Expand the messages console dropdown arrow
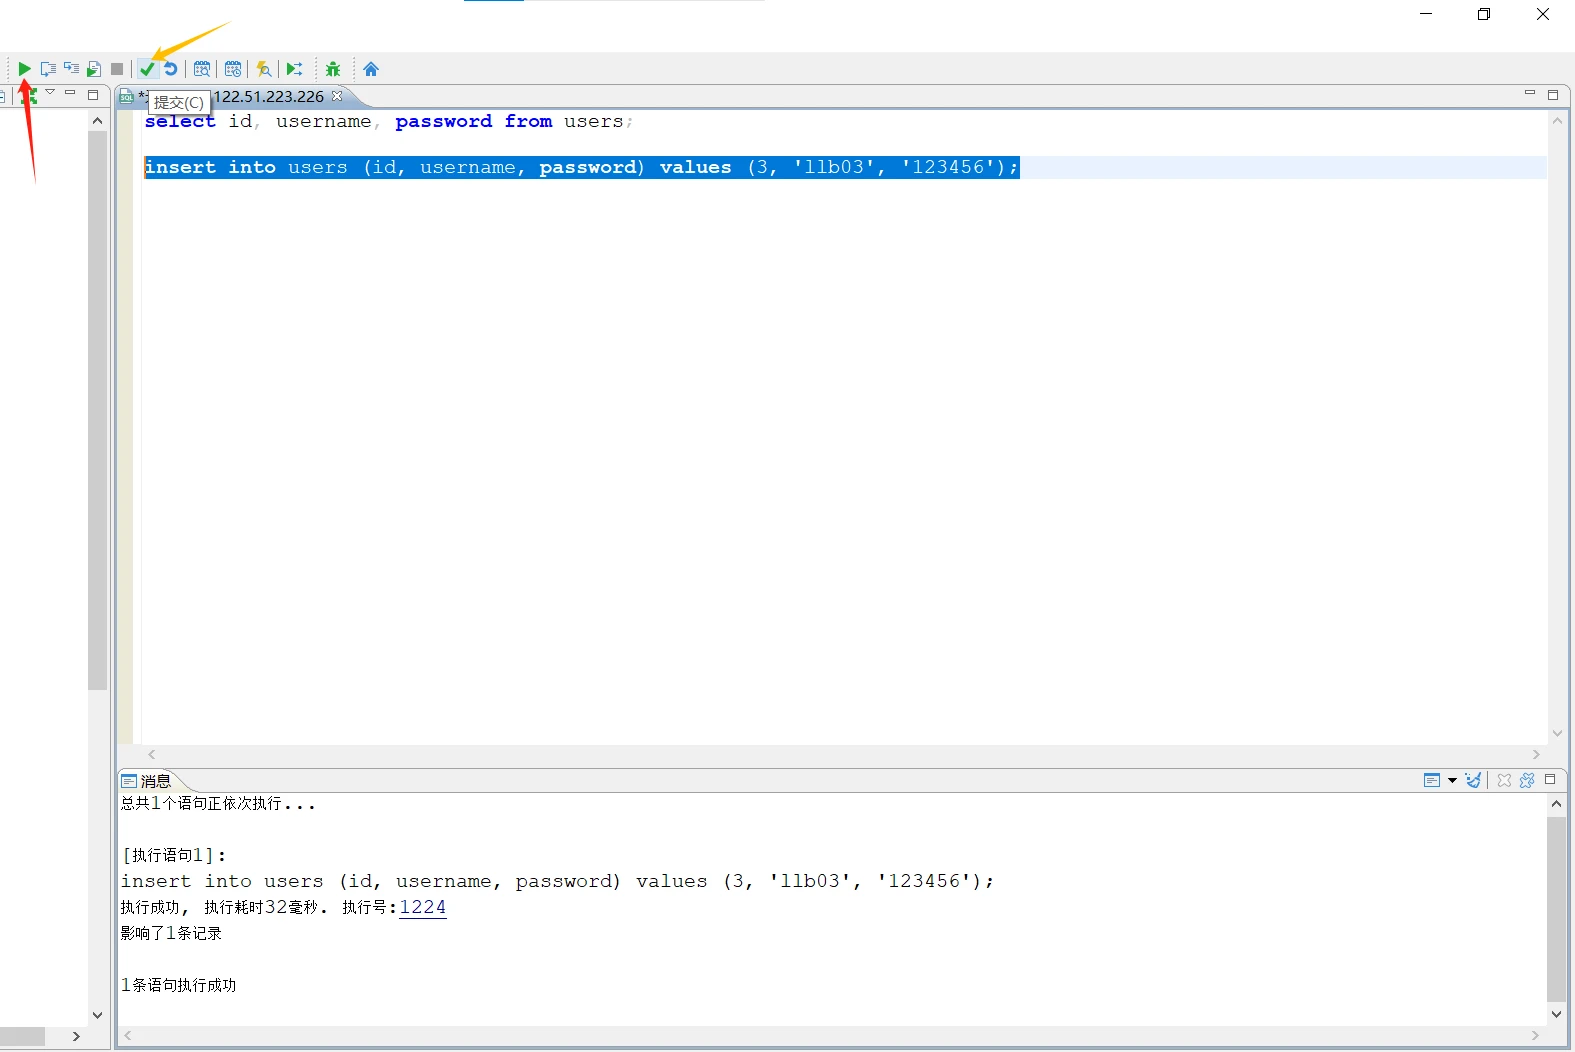 point(1452,780)
